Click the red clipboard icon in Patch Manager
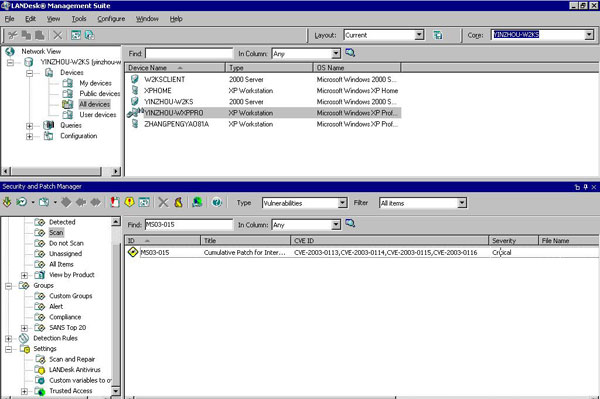 (114, 202)
